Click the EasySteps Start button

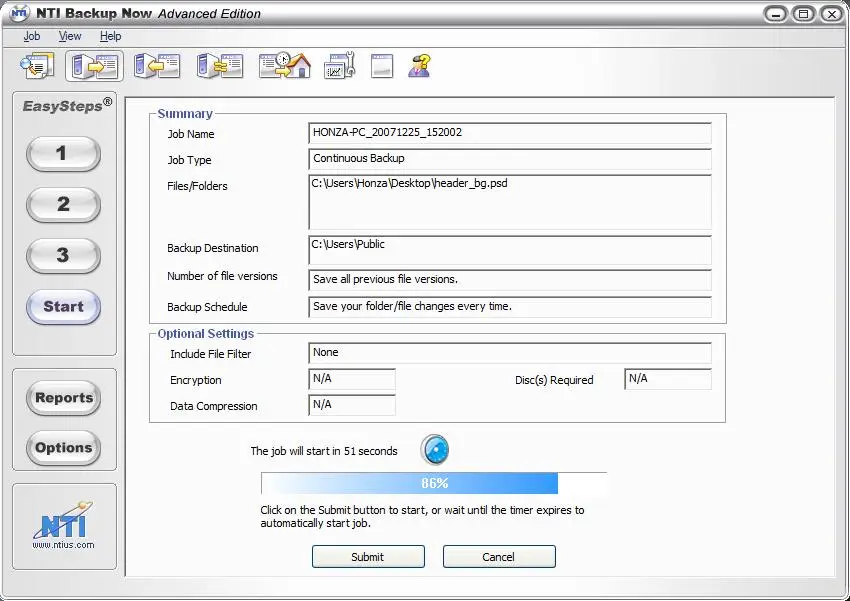(x=63, y=307)
